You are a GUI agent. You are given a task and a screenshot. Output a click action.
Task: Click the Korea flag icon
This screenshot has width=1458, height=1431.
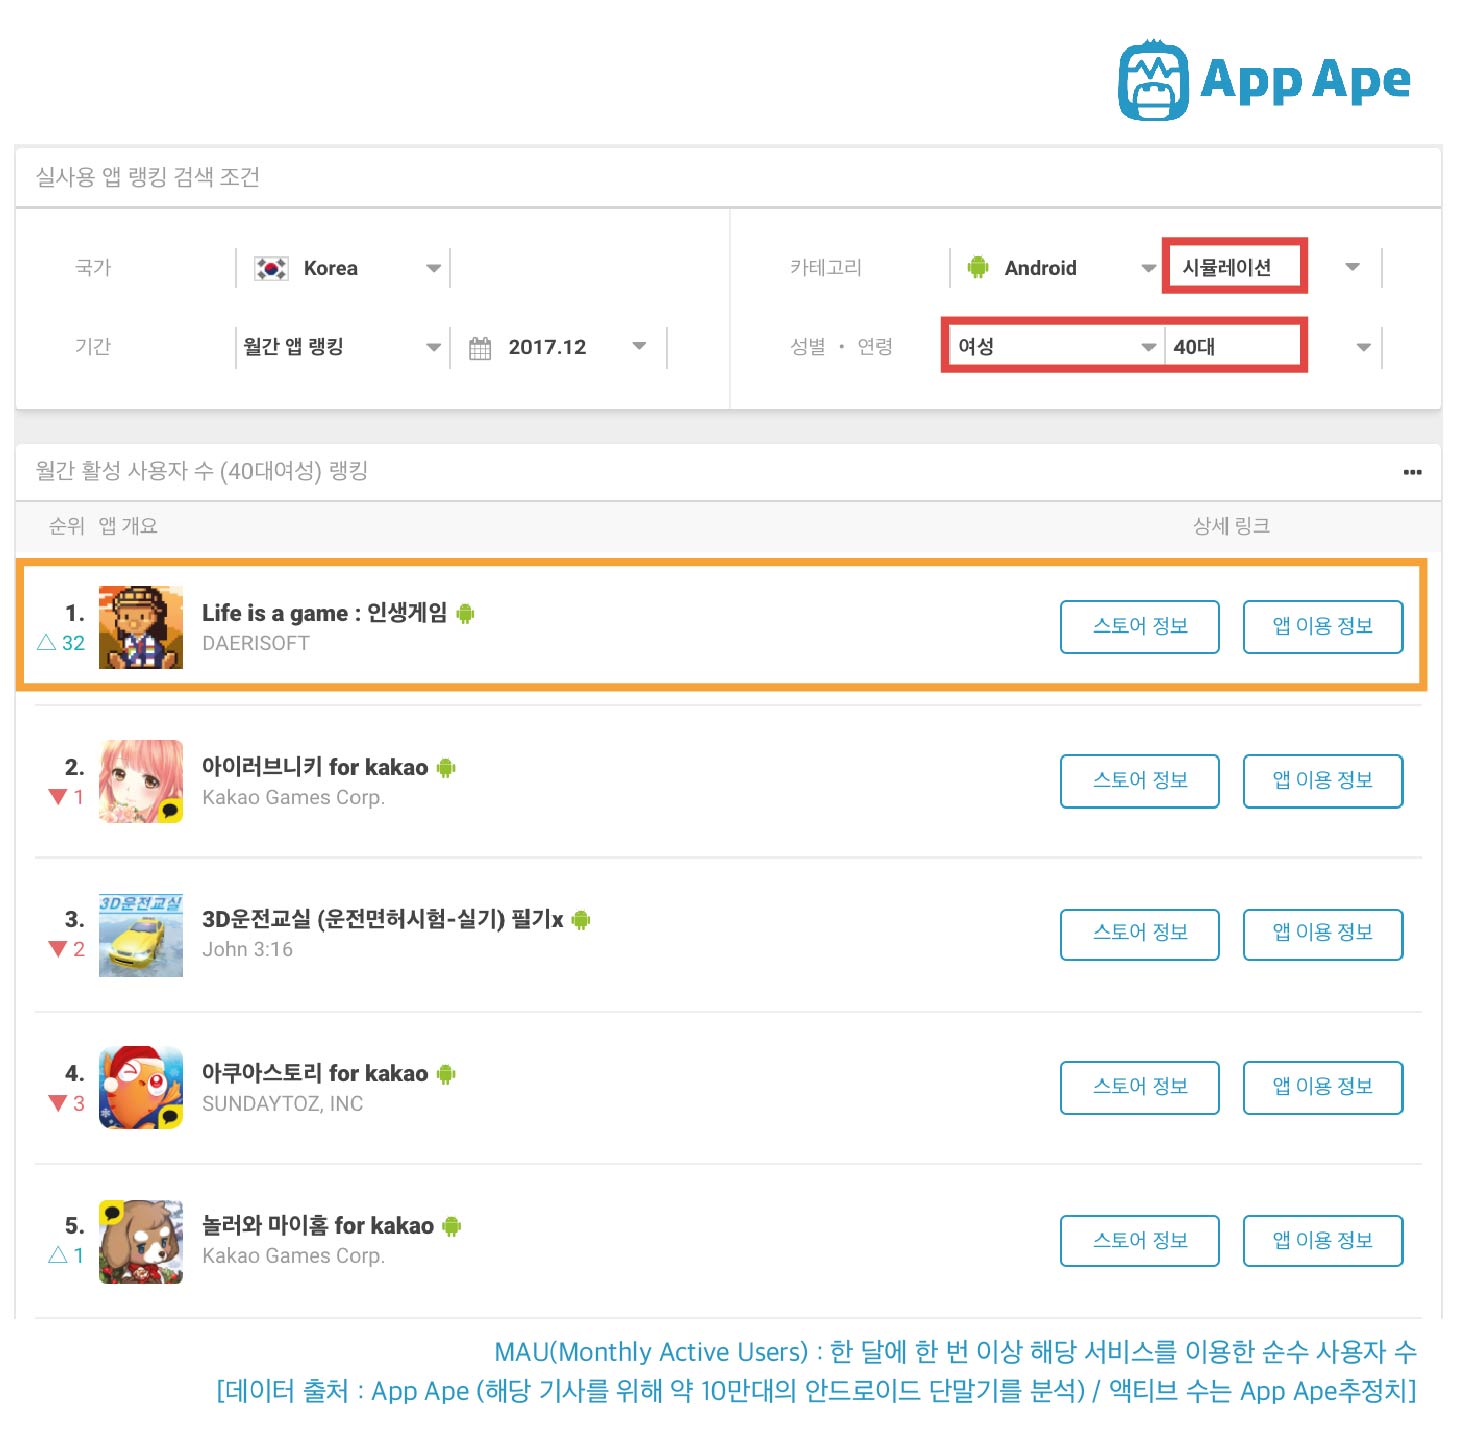pyautogui.click(x=271, y=268)
